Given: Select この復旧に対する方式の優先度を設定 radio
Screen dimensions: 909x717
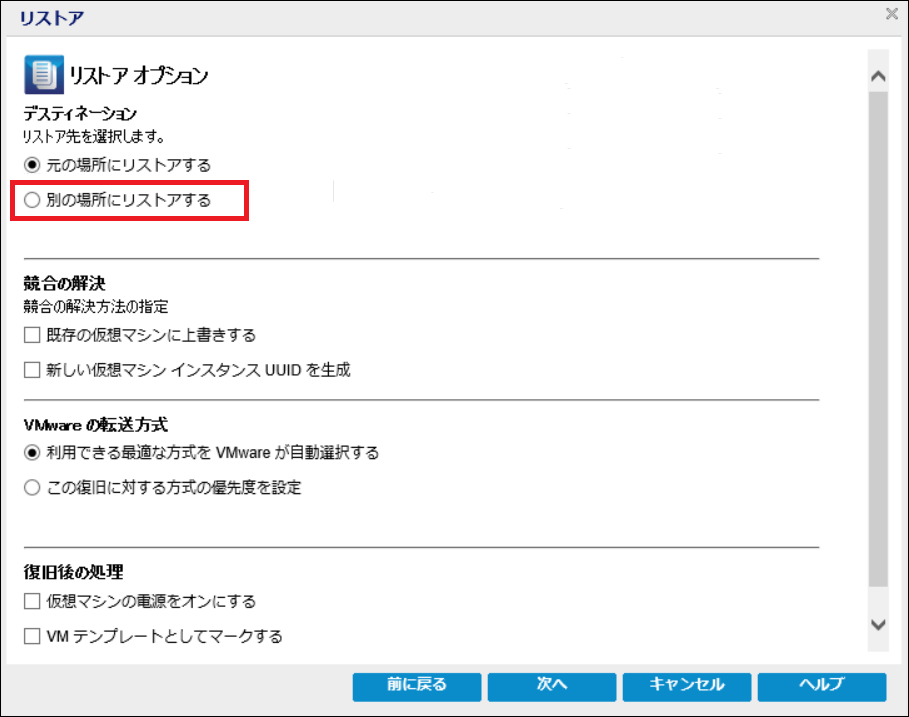Looking at the screenshot, I should click(32, 487).
